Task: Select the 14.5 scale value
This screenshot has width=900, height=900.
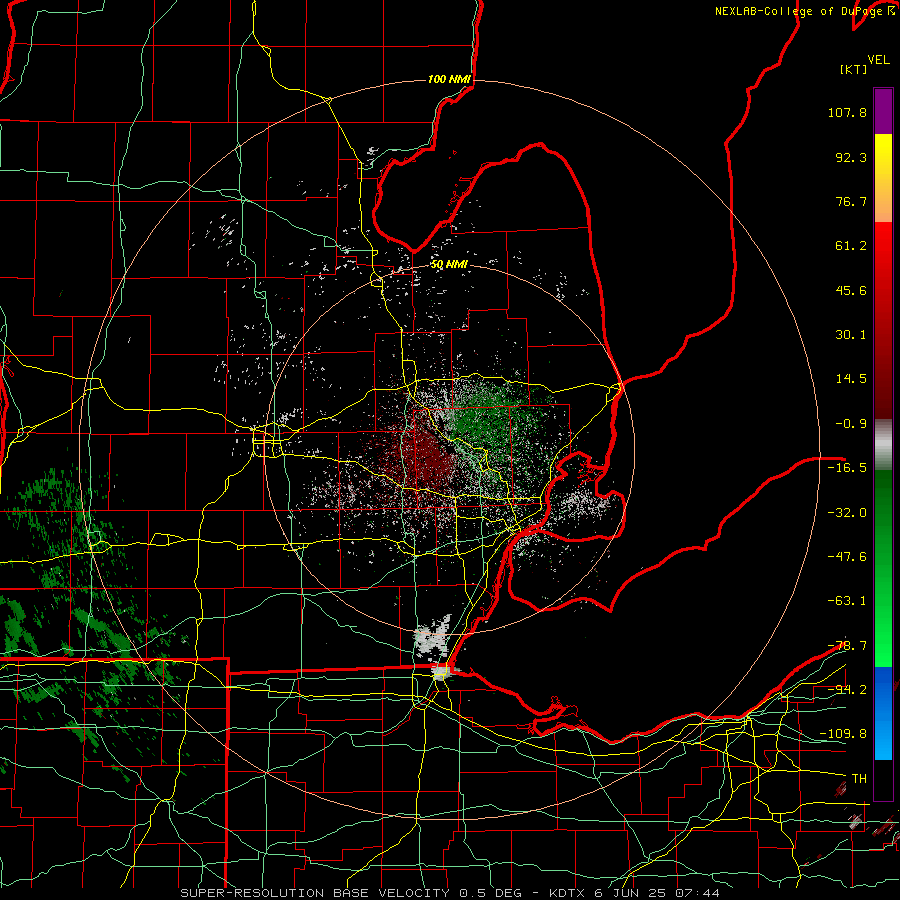Action: (851, 379)
